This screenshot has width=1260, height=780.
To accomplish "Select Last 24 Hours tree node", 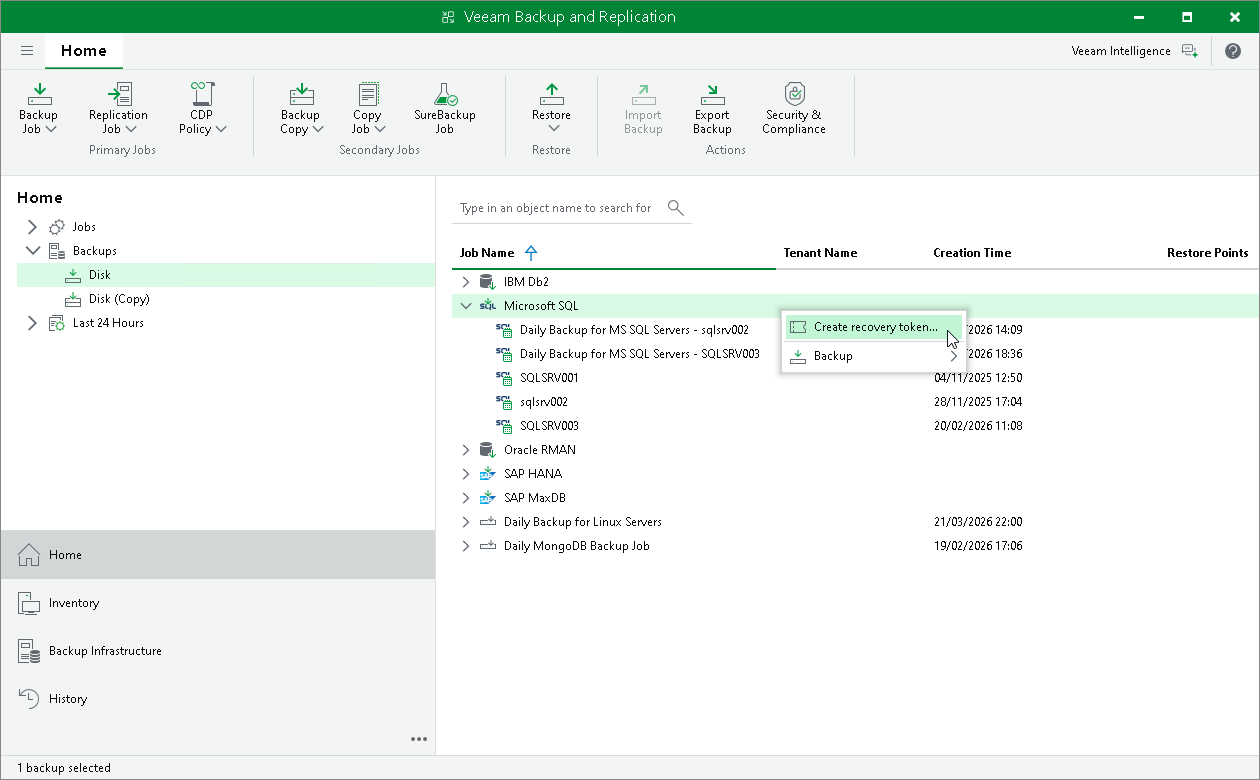I will click(x=108, y=323).
